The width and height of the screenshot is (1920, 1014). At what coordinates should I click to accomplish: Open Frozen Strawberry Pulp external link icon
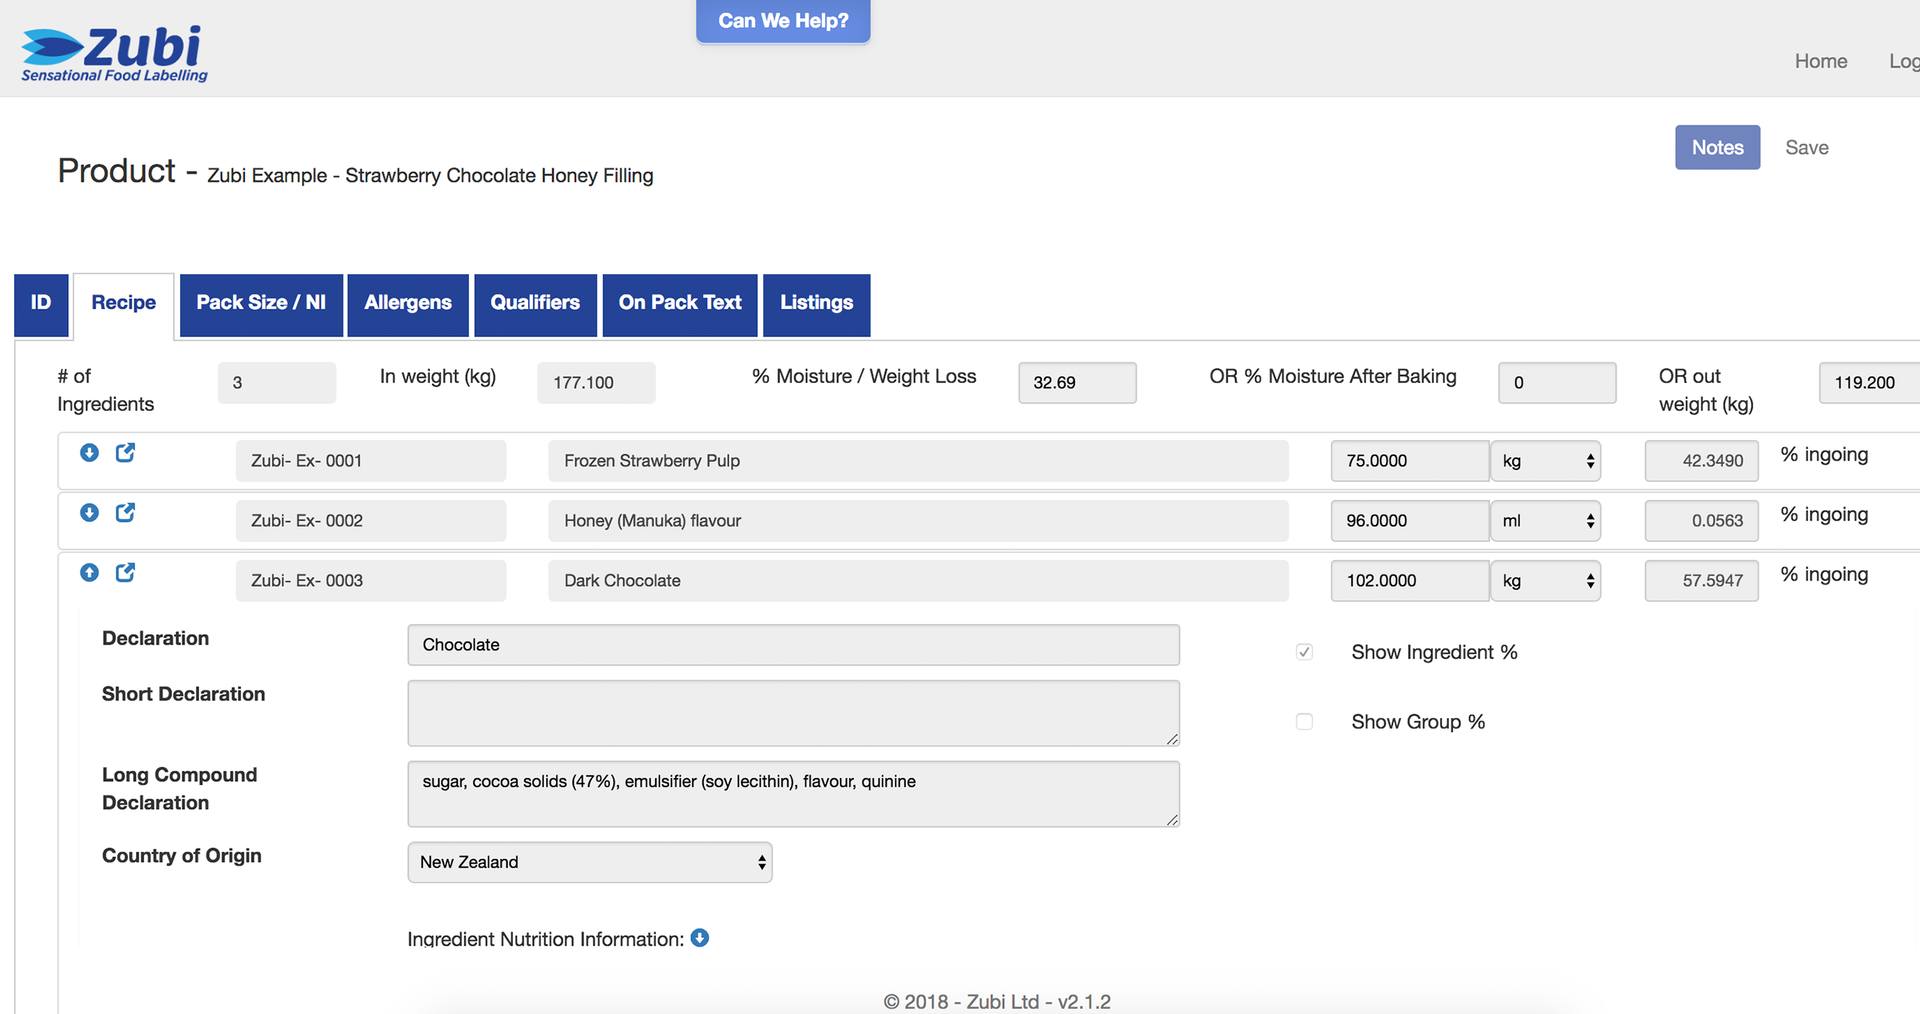[x=125, y=453]
